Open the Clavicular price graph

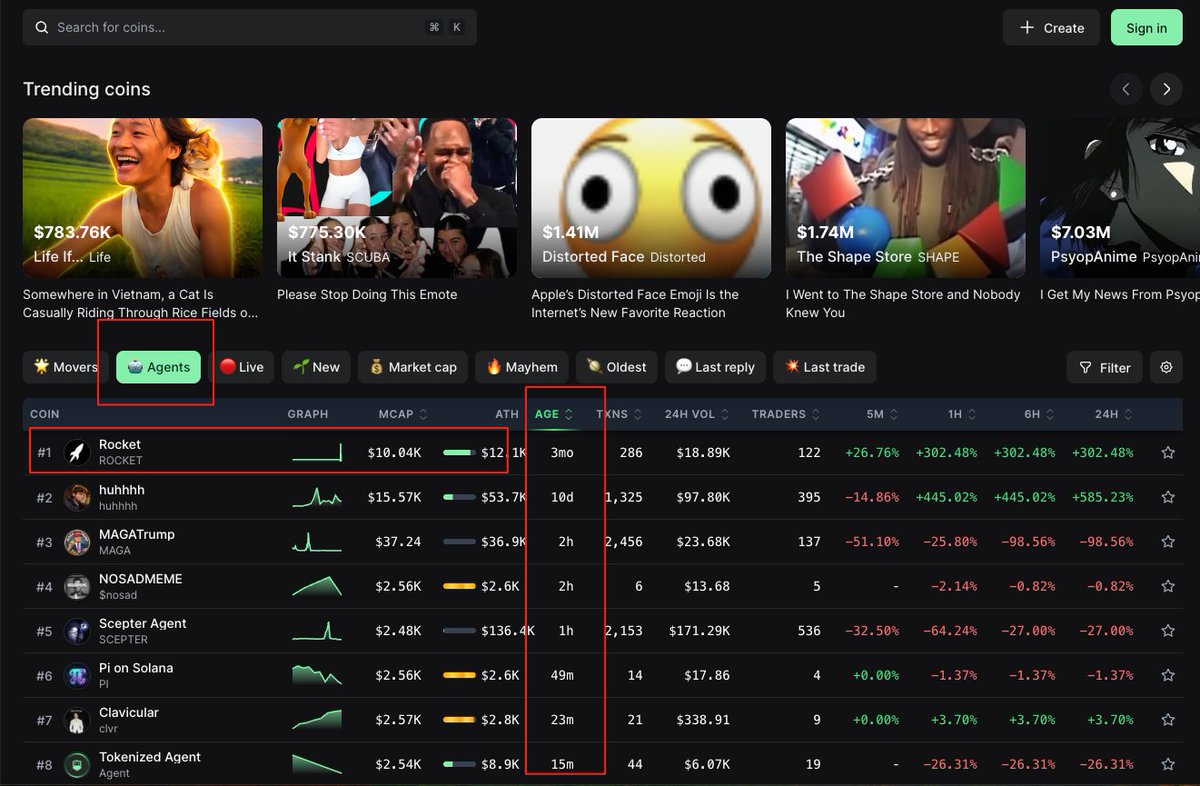click(x=317, y=720)
